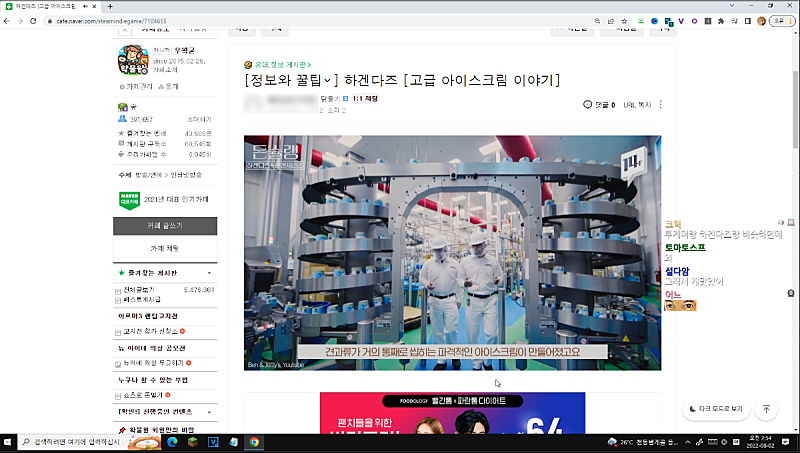Open the green mail extension icon
Image resolution: width=800 pixels, height=453 pixels.
641,21
